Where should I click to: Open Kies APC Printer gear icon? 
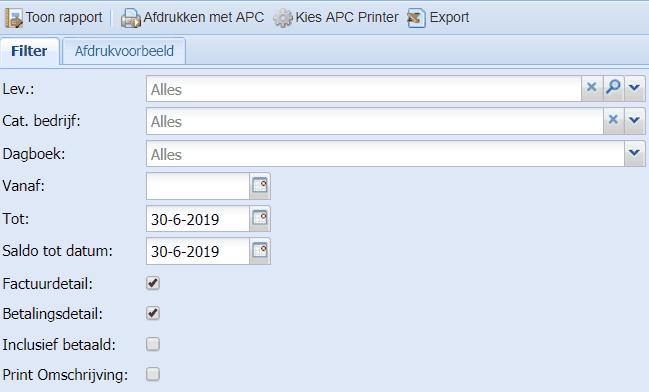(283, 18)
